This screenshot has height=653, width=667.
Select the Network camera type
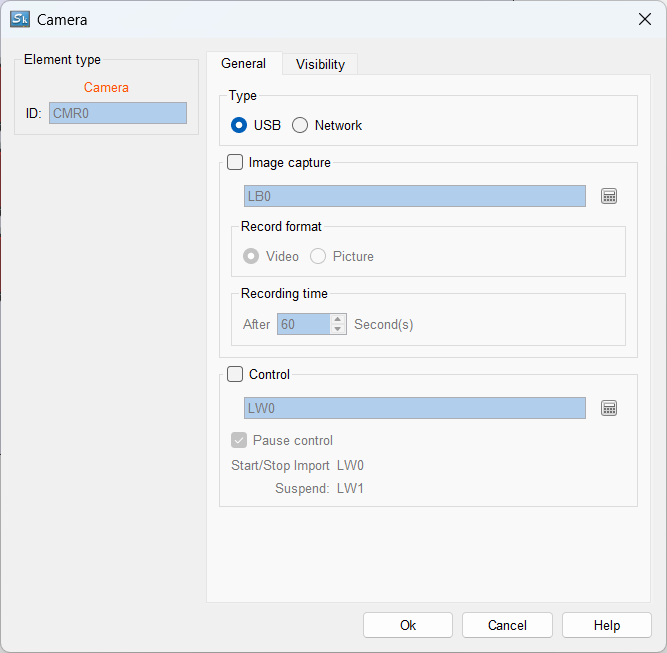(x=300, y=125)
